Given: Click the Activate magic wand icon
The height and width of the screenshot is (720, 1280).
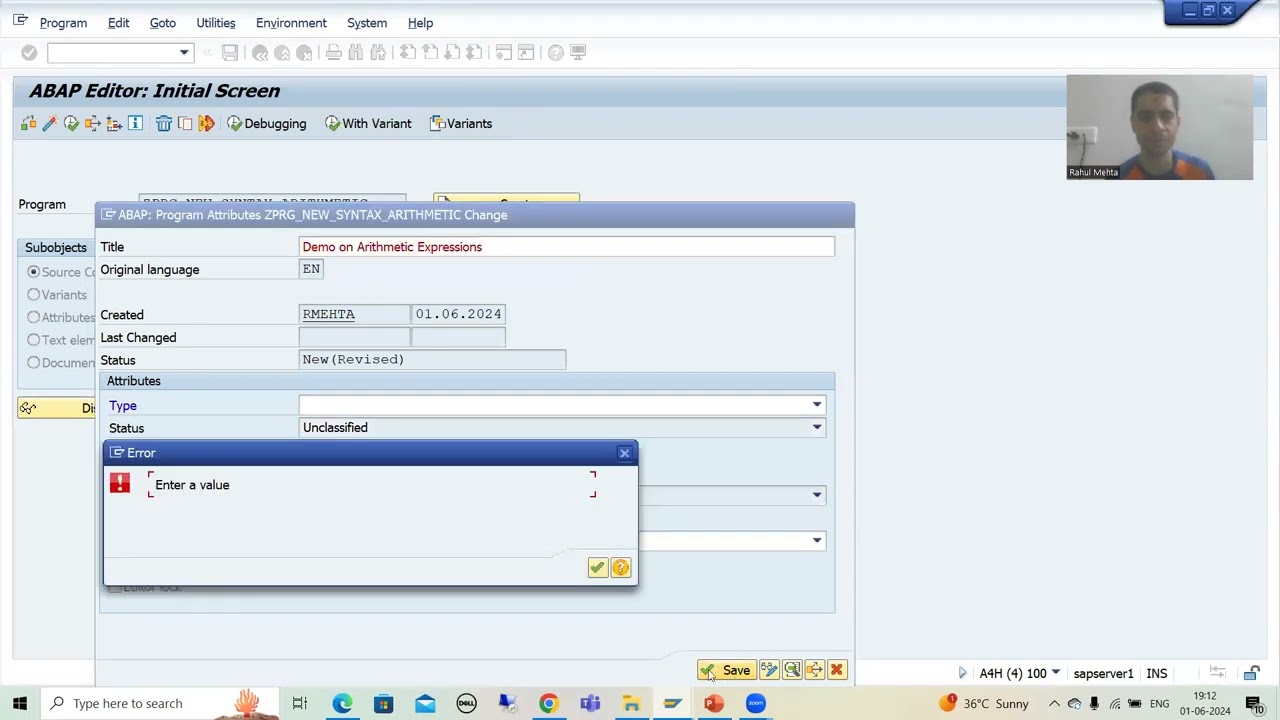Looking at the screenshot, I should [x=49, y=124].
